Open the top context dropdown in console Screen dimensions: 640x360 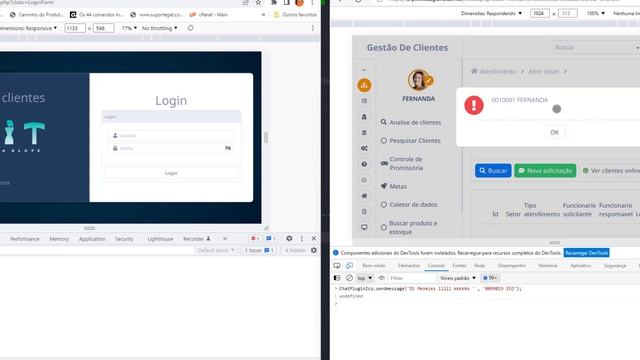pos(364,278)
